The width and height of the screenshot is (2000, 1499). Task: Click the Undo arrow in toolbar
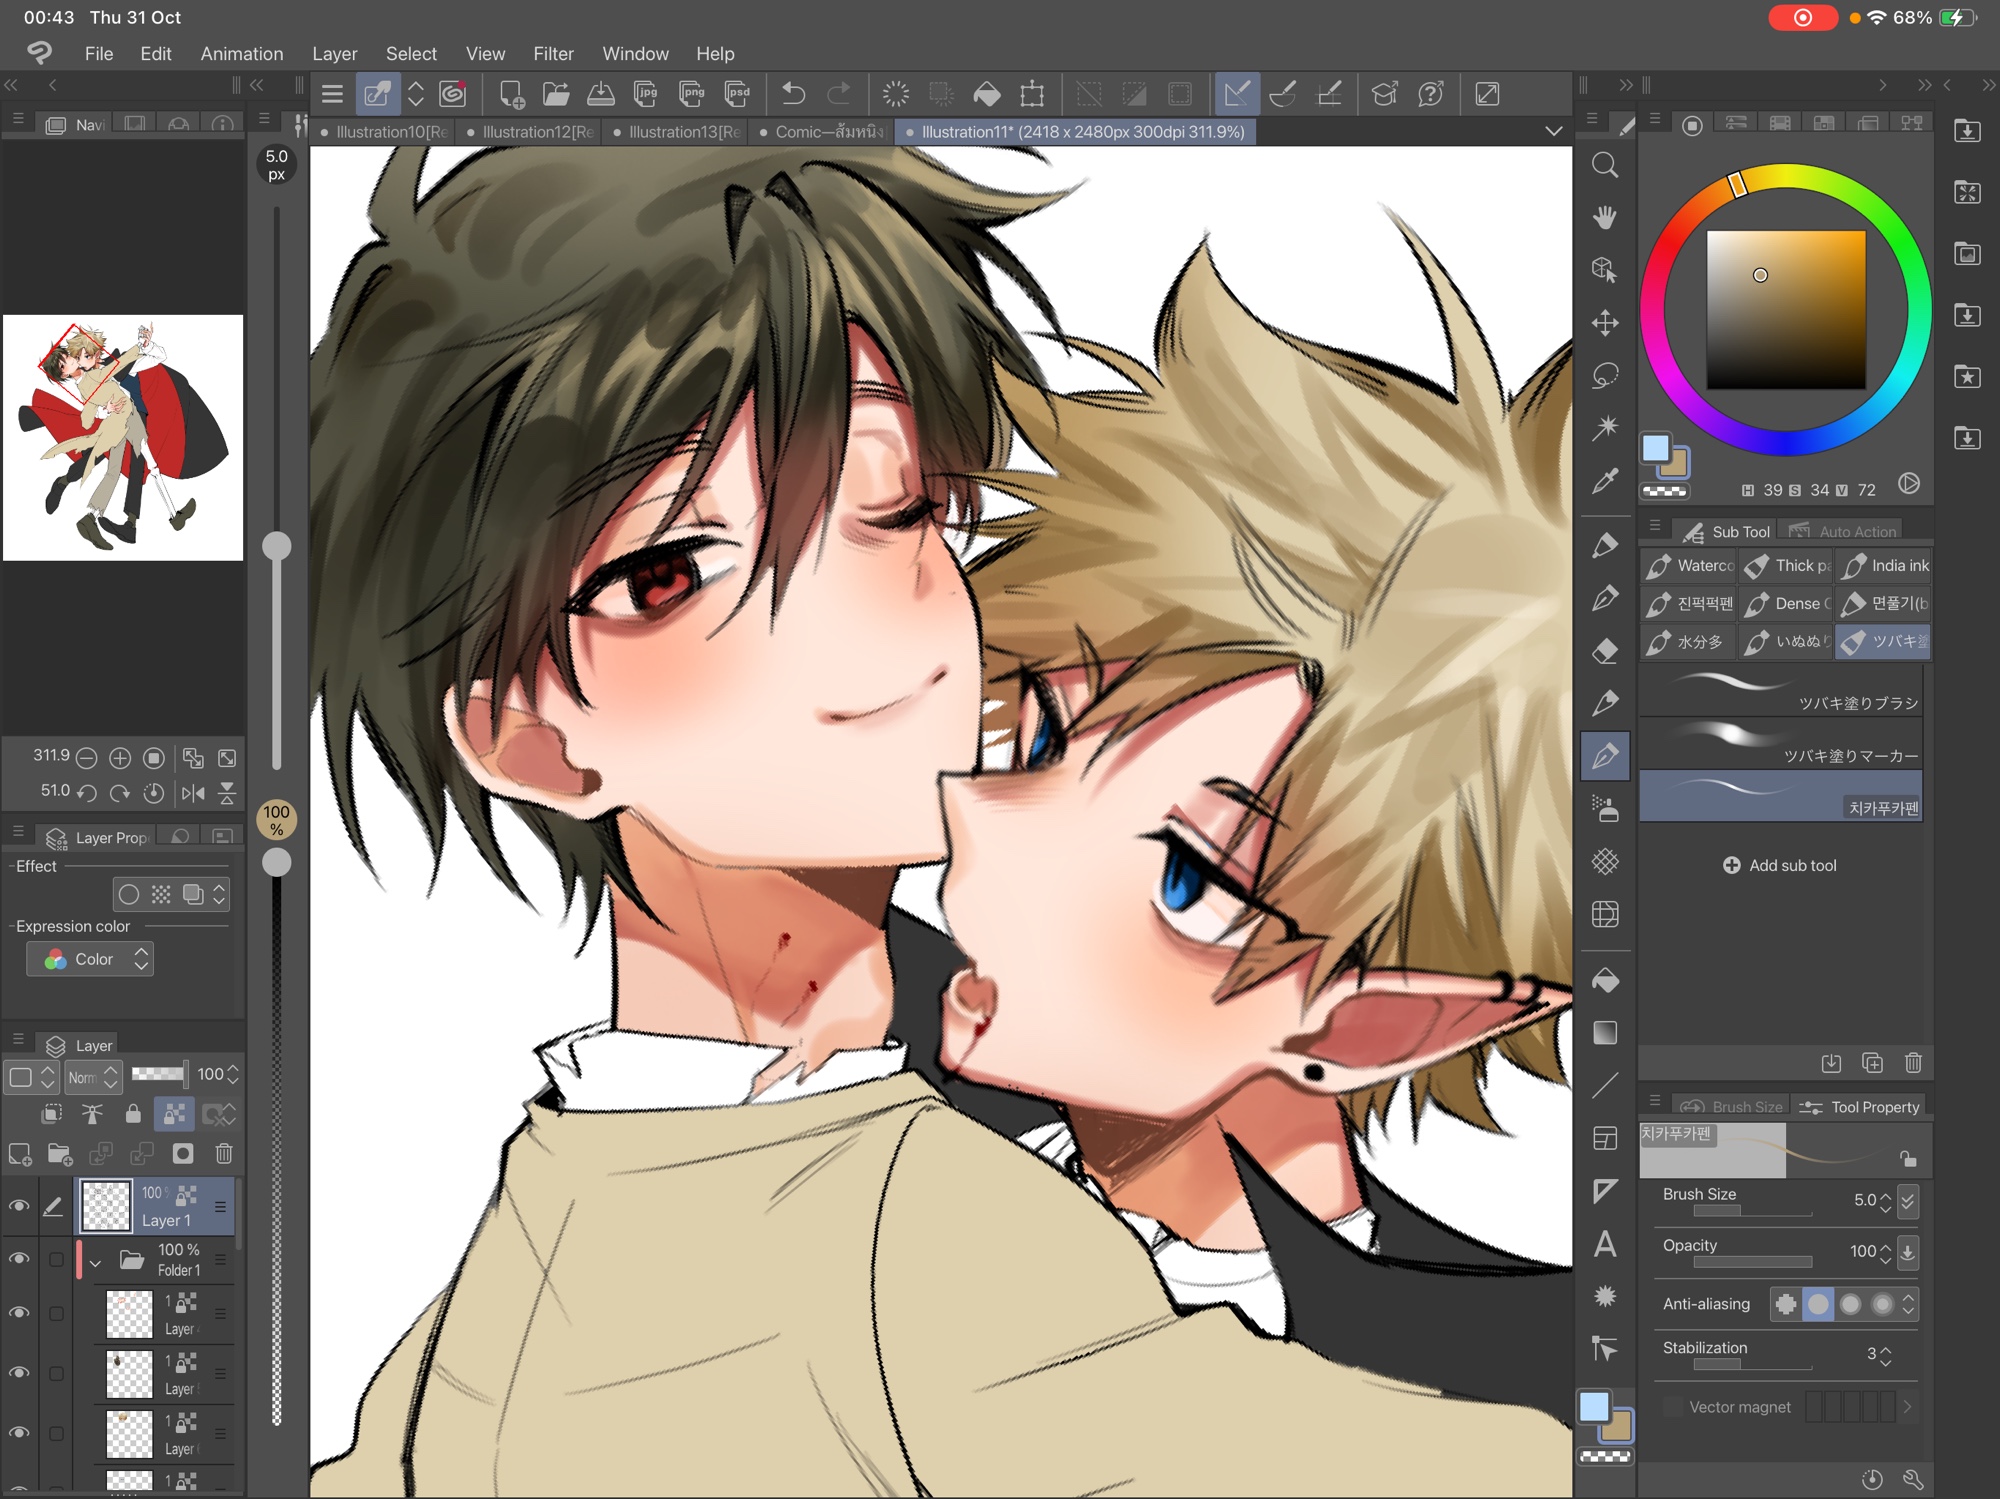(793, 94)
